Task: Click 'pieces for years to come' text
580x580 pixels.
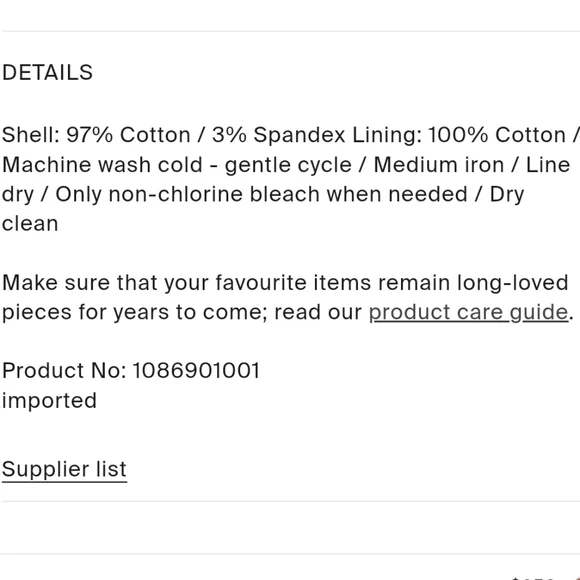Action: pos(135,313)
